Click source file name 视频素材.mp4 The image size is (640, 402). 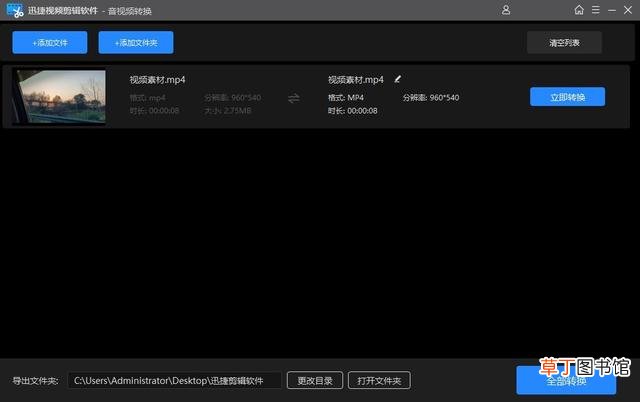tap(157, 80)
